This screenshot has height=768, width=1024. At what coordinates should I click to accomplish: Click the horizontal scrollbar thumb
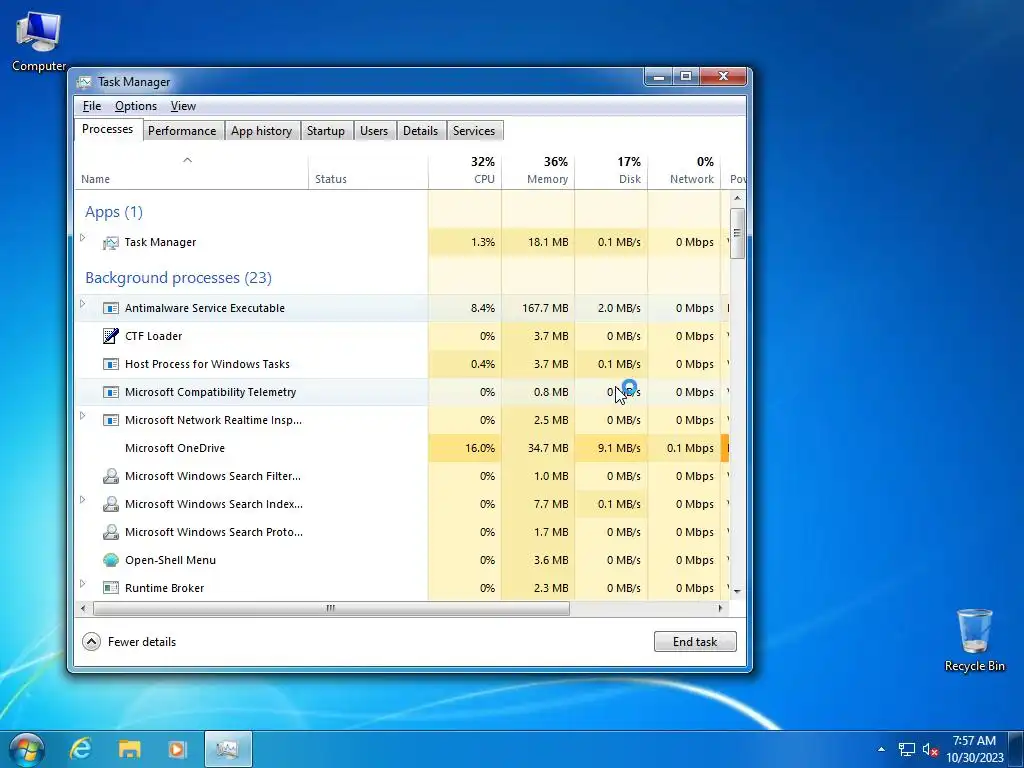(331, 609)
